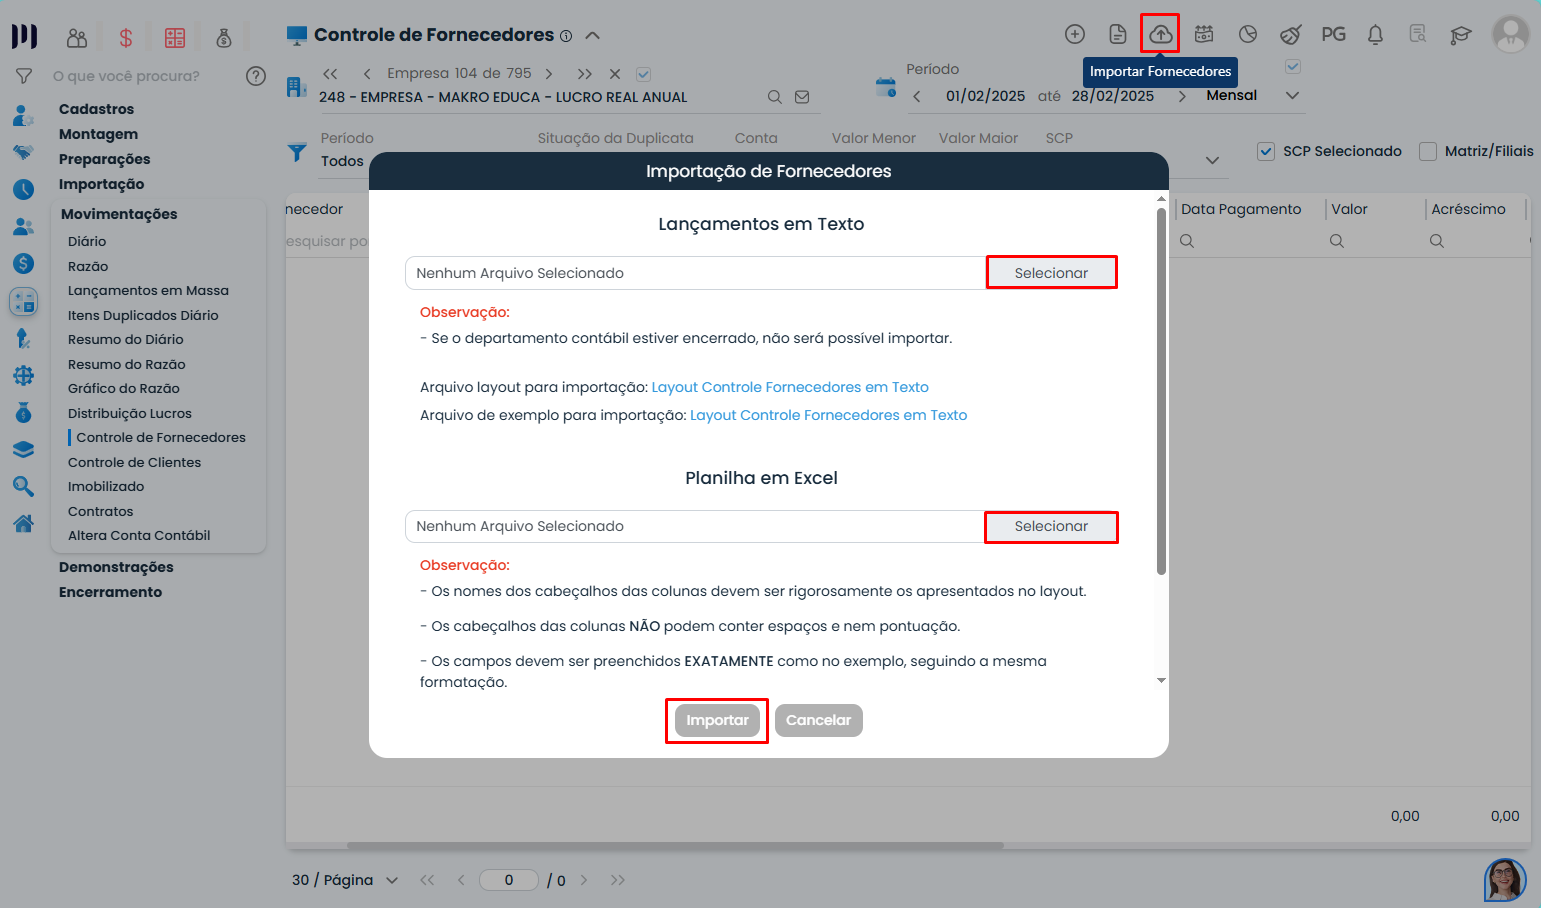Collapse the Controle de Fornecedores header chevron
This screenshot has width=1541, height=908.
[592, 35]
